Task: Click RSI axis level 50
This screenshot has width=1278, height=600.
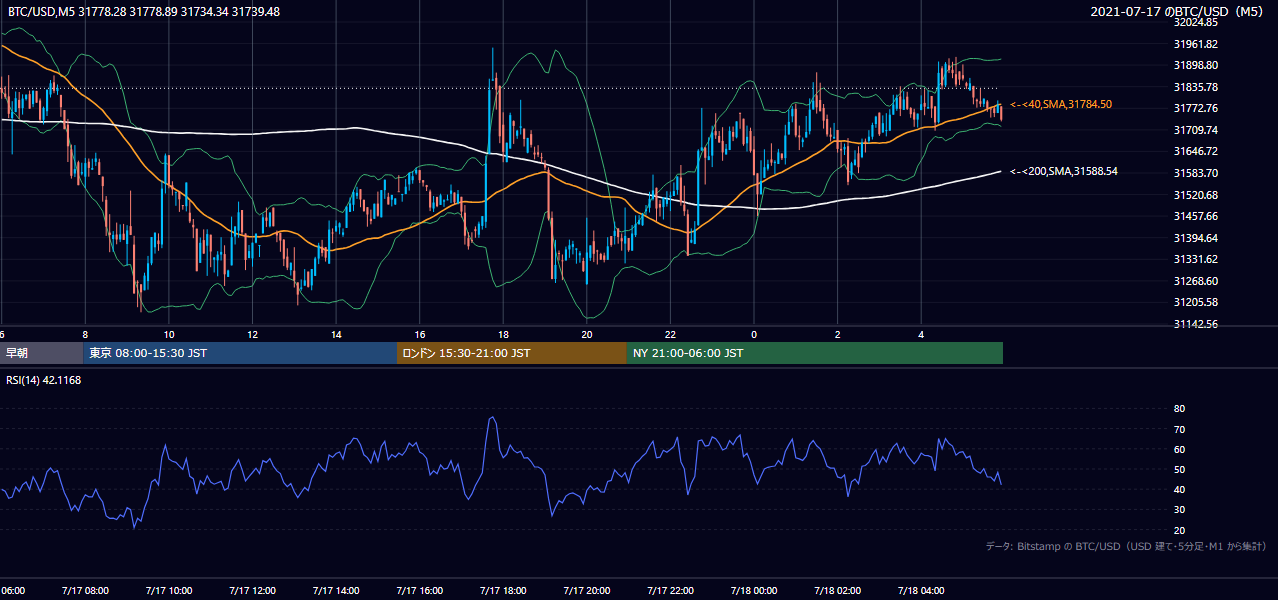Action: point(1179,469)
